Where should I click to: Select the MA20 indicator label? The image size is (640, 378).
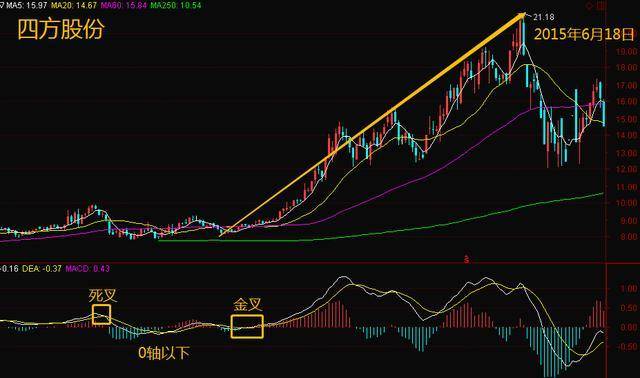pyautogui.click(x=74, y=6)
